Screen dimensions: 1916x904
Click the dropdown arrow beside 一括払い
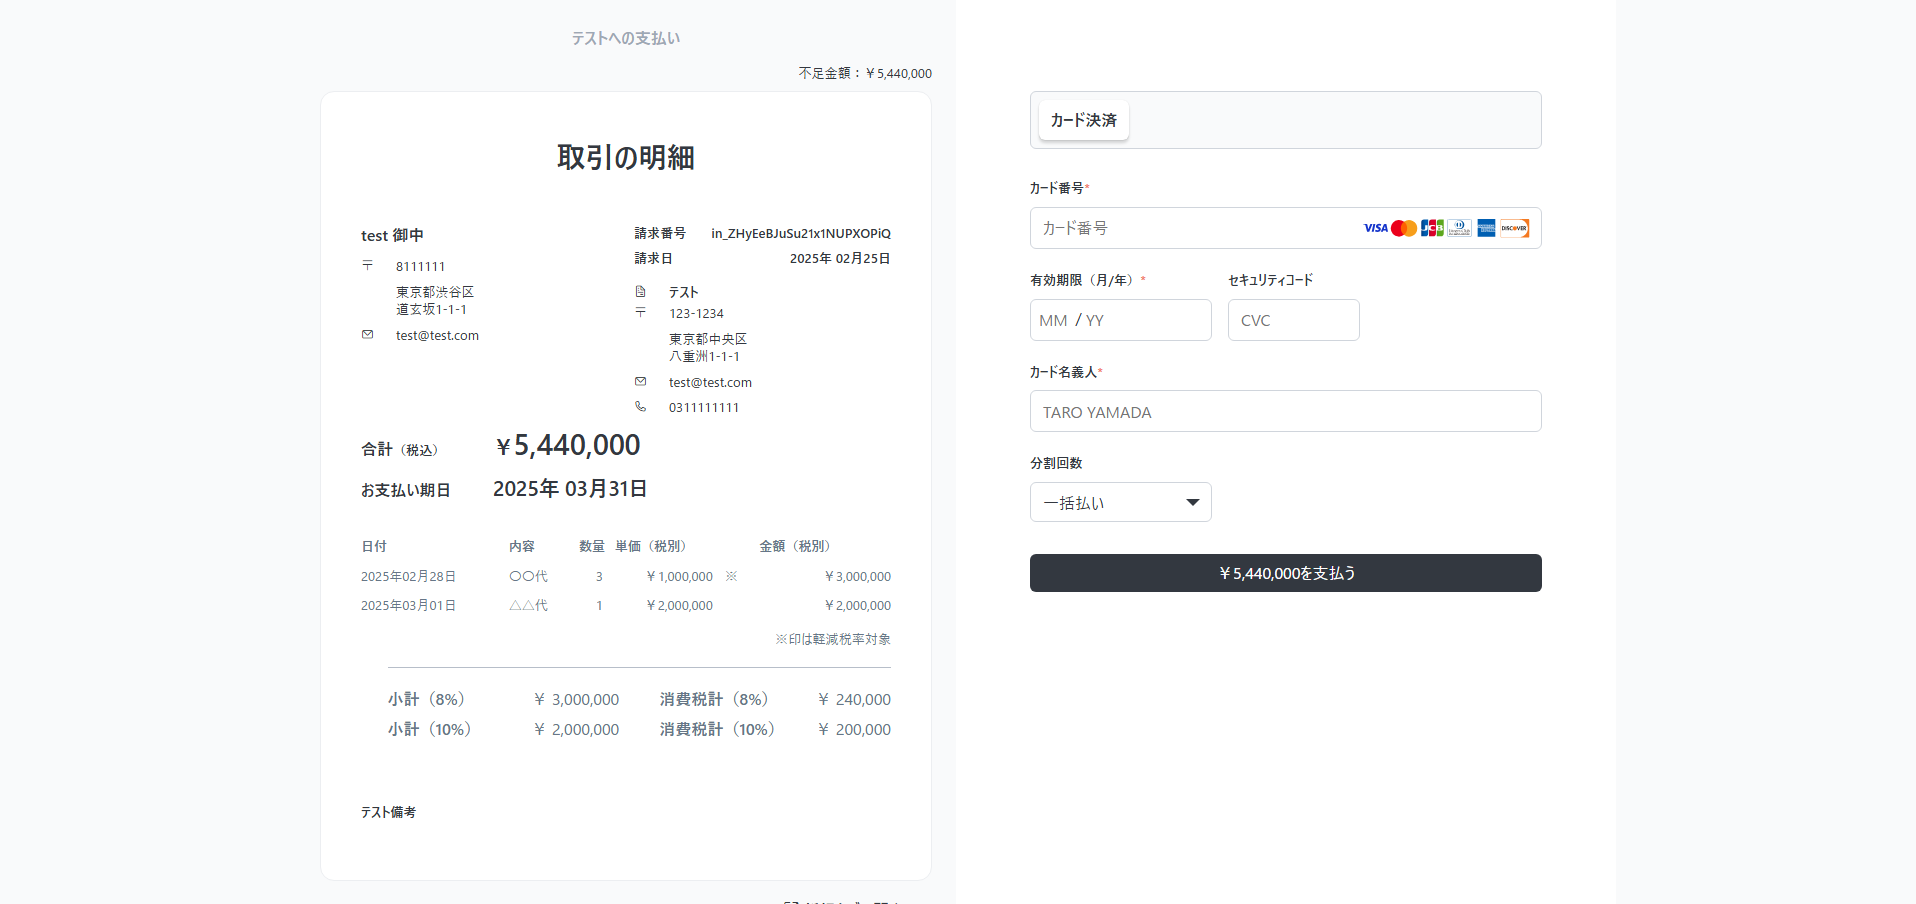click(x=1192, y=502)
